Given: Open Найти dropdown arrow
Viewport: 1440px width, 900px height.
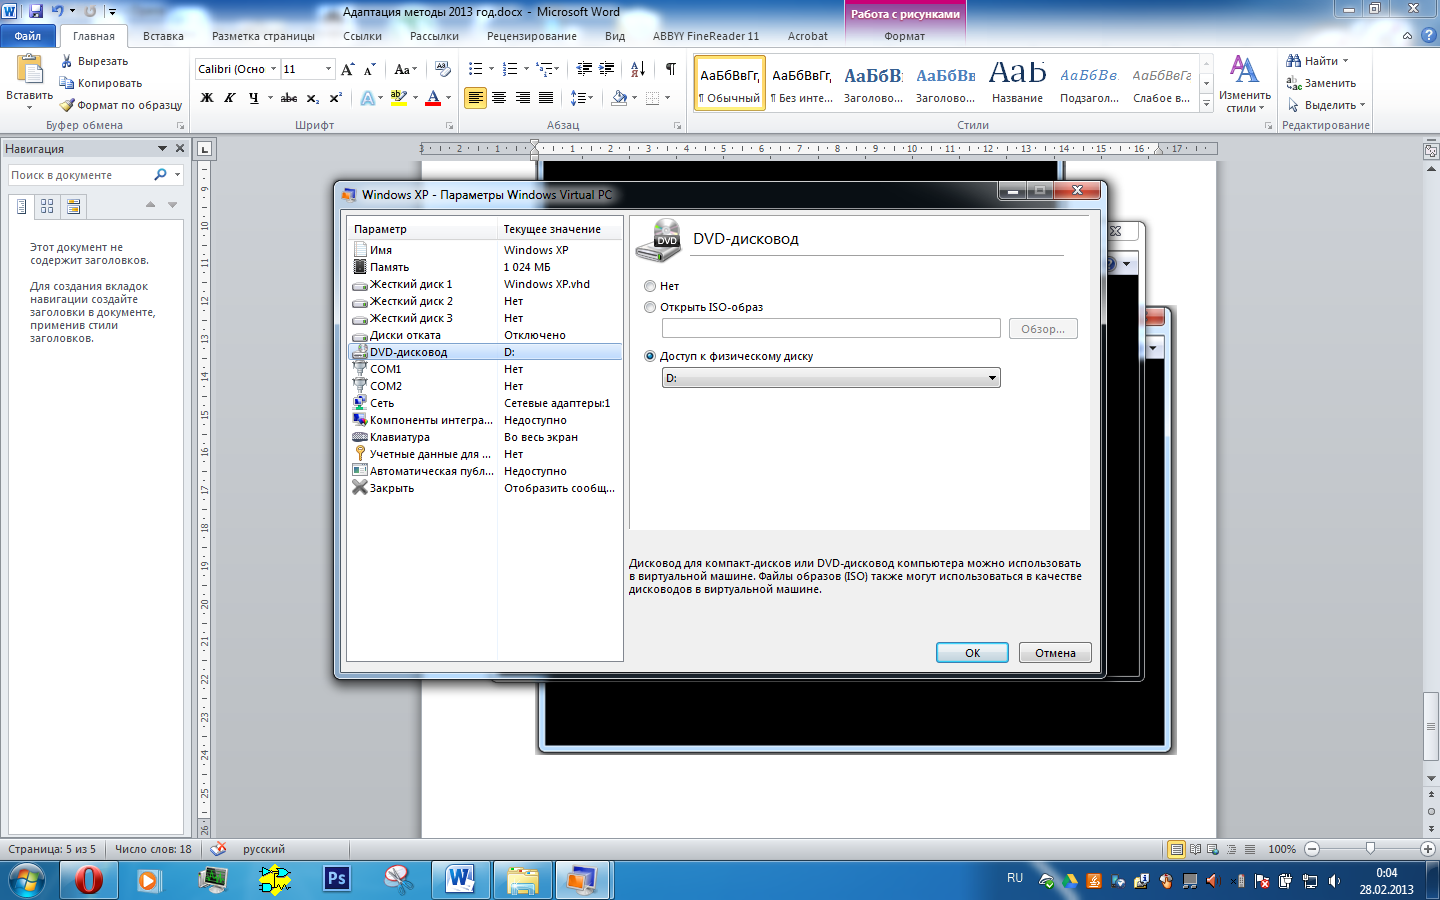Looking at the screenshot, I should (1345, 61).
